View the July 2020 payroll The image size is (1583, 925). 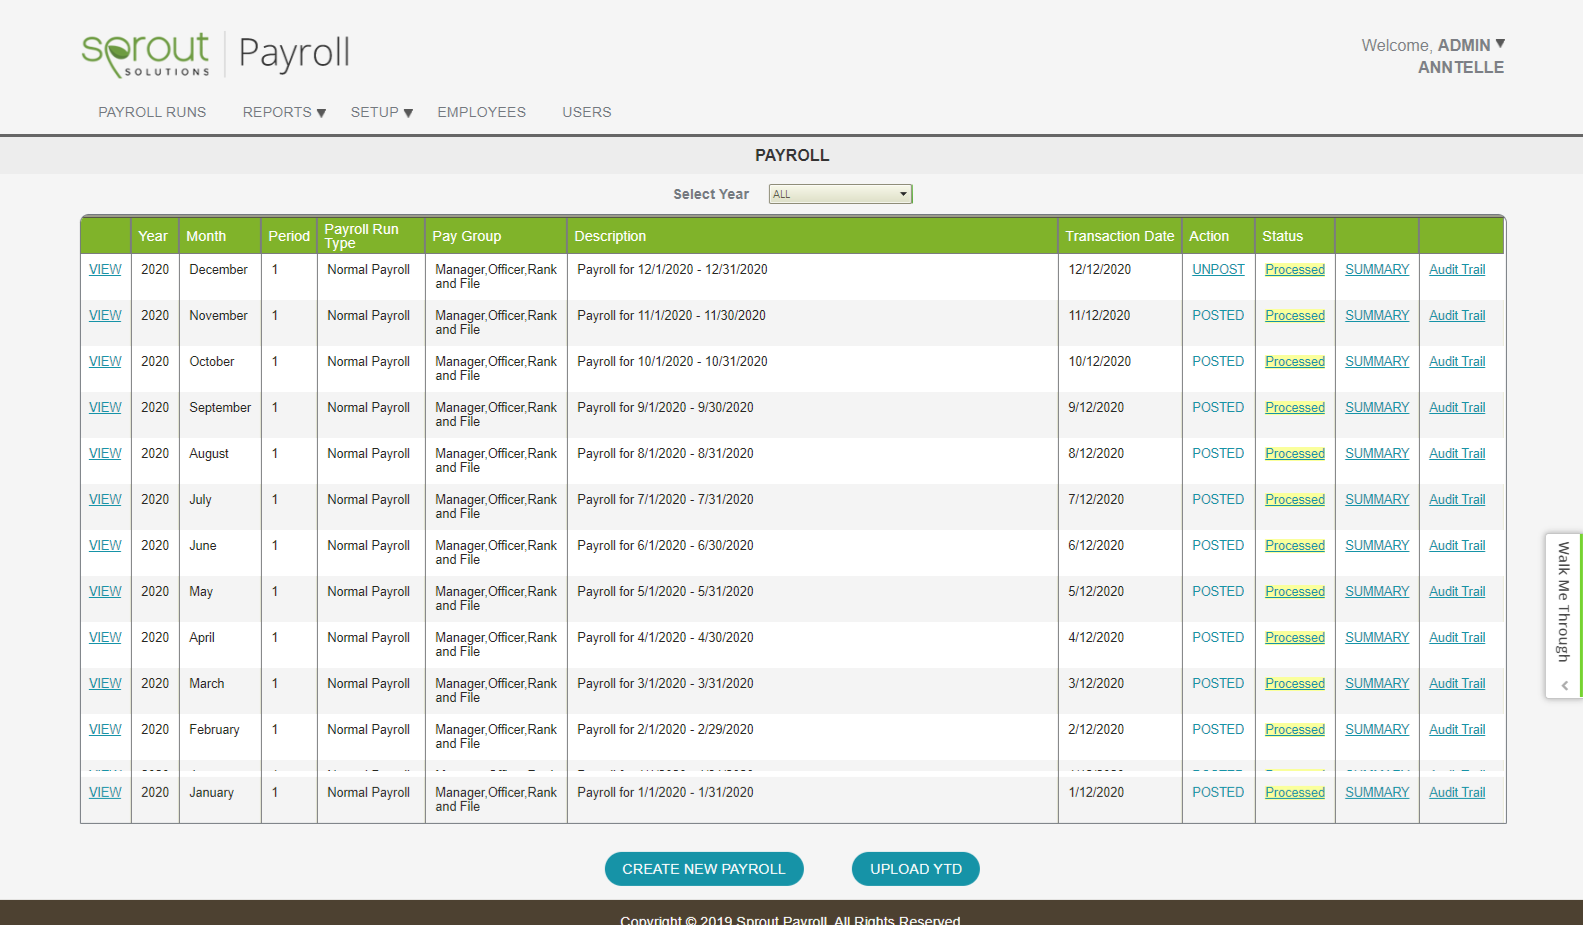(105, 499)
